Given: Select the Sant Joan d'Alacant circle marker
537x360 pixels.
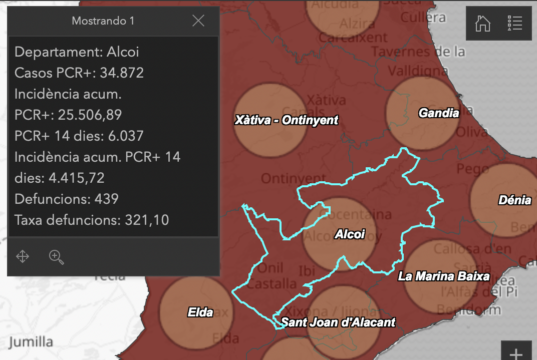Looking at the screenshot, I should click(344, 322).
